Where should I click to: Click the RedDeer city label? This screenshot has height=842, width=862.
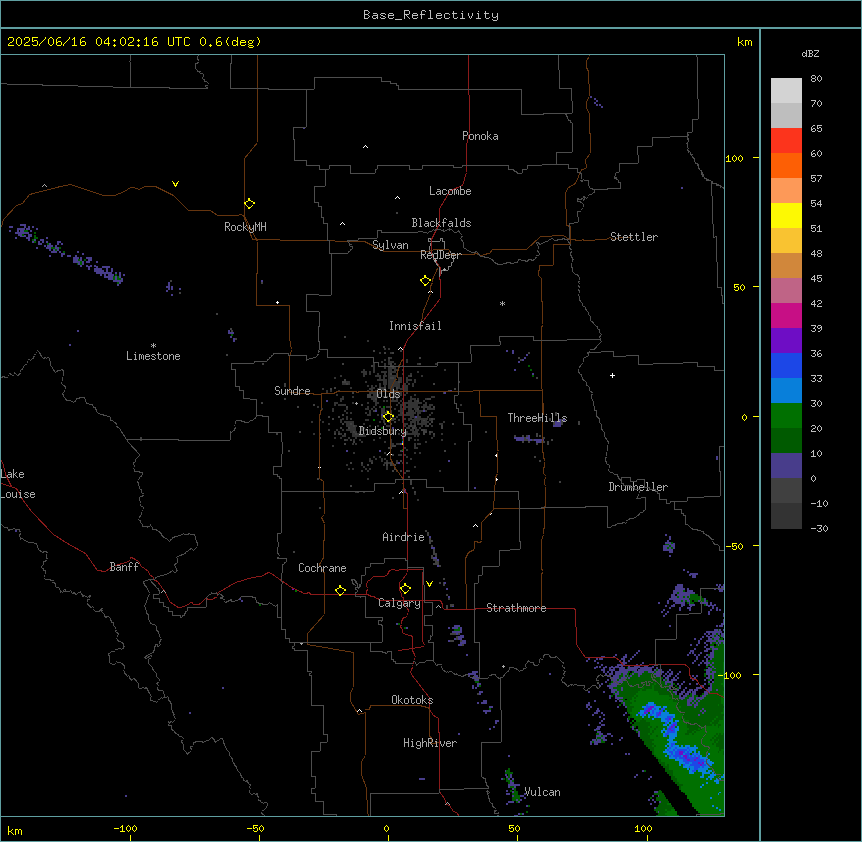coord(440,255)
